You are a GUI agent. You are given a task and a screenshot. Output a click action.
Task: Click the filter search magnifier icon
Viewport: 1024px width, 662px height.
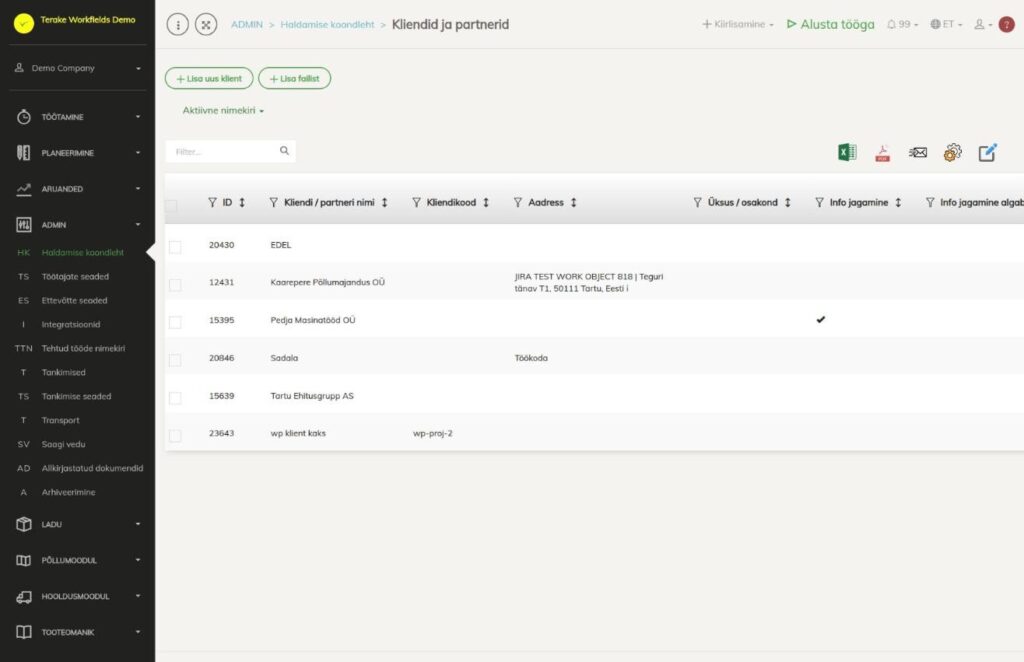[284, 151]
